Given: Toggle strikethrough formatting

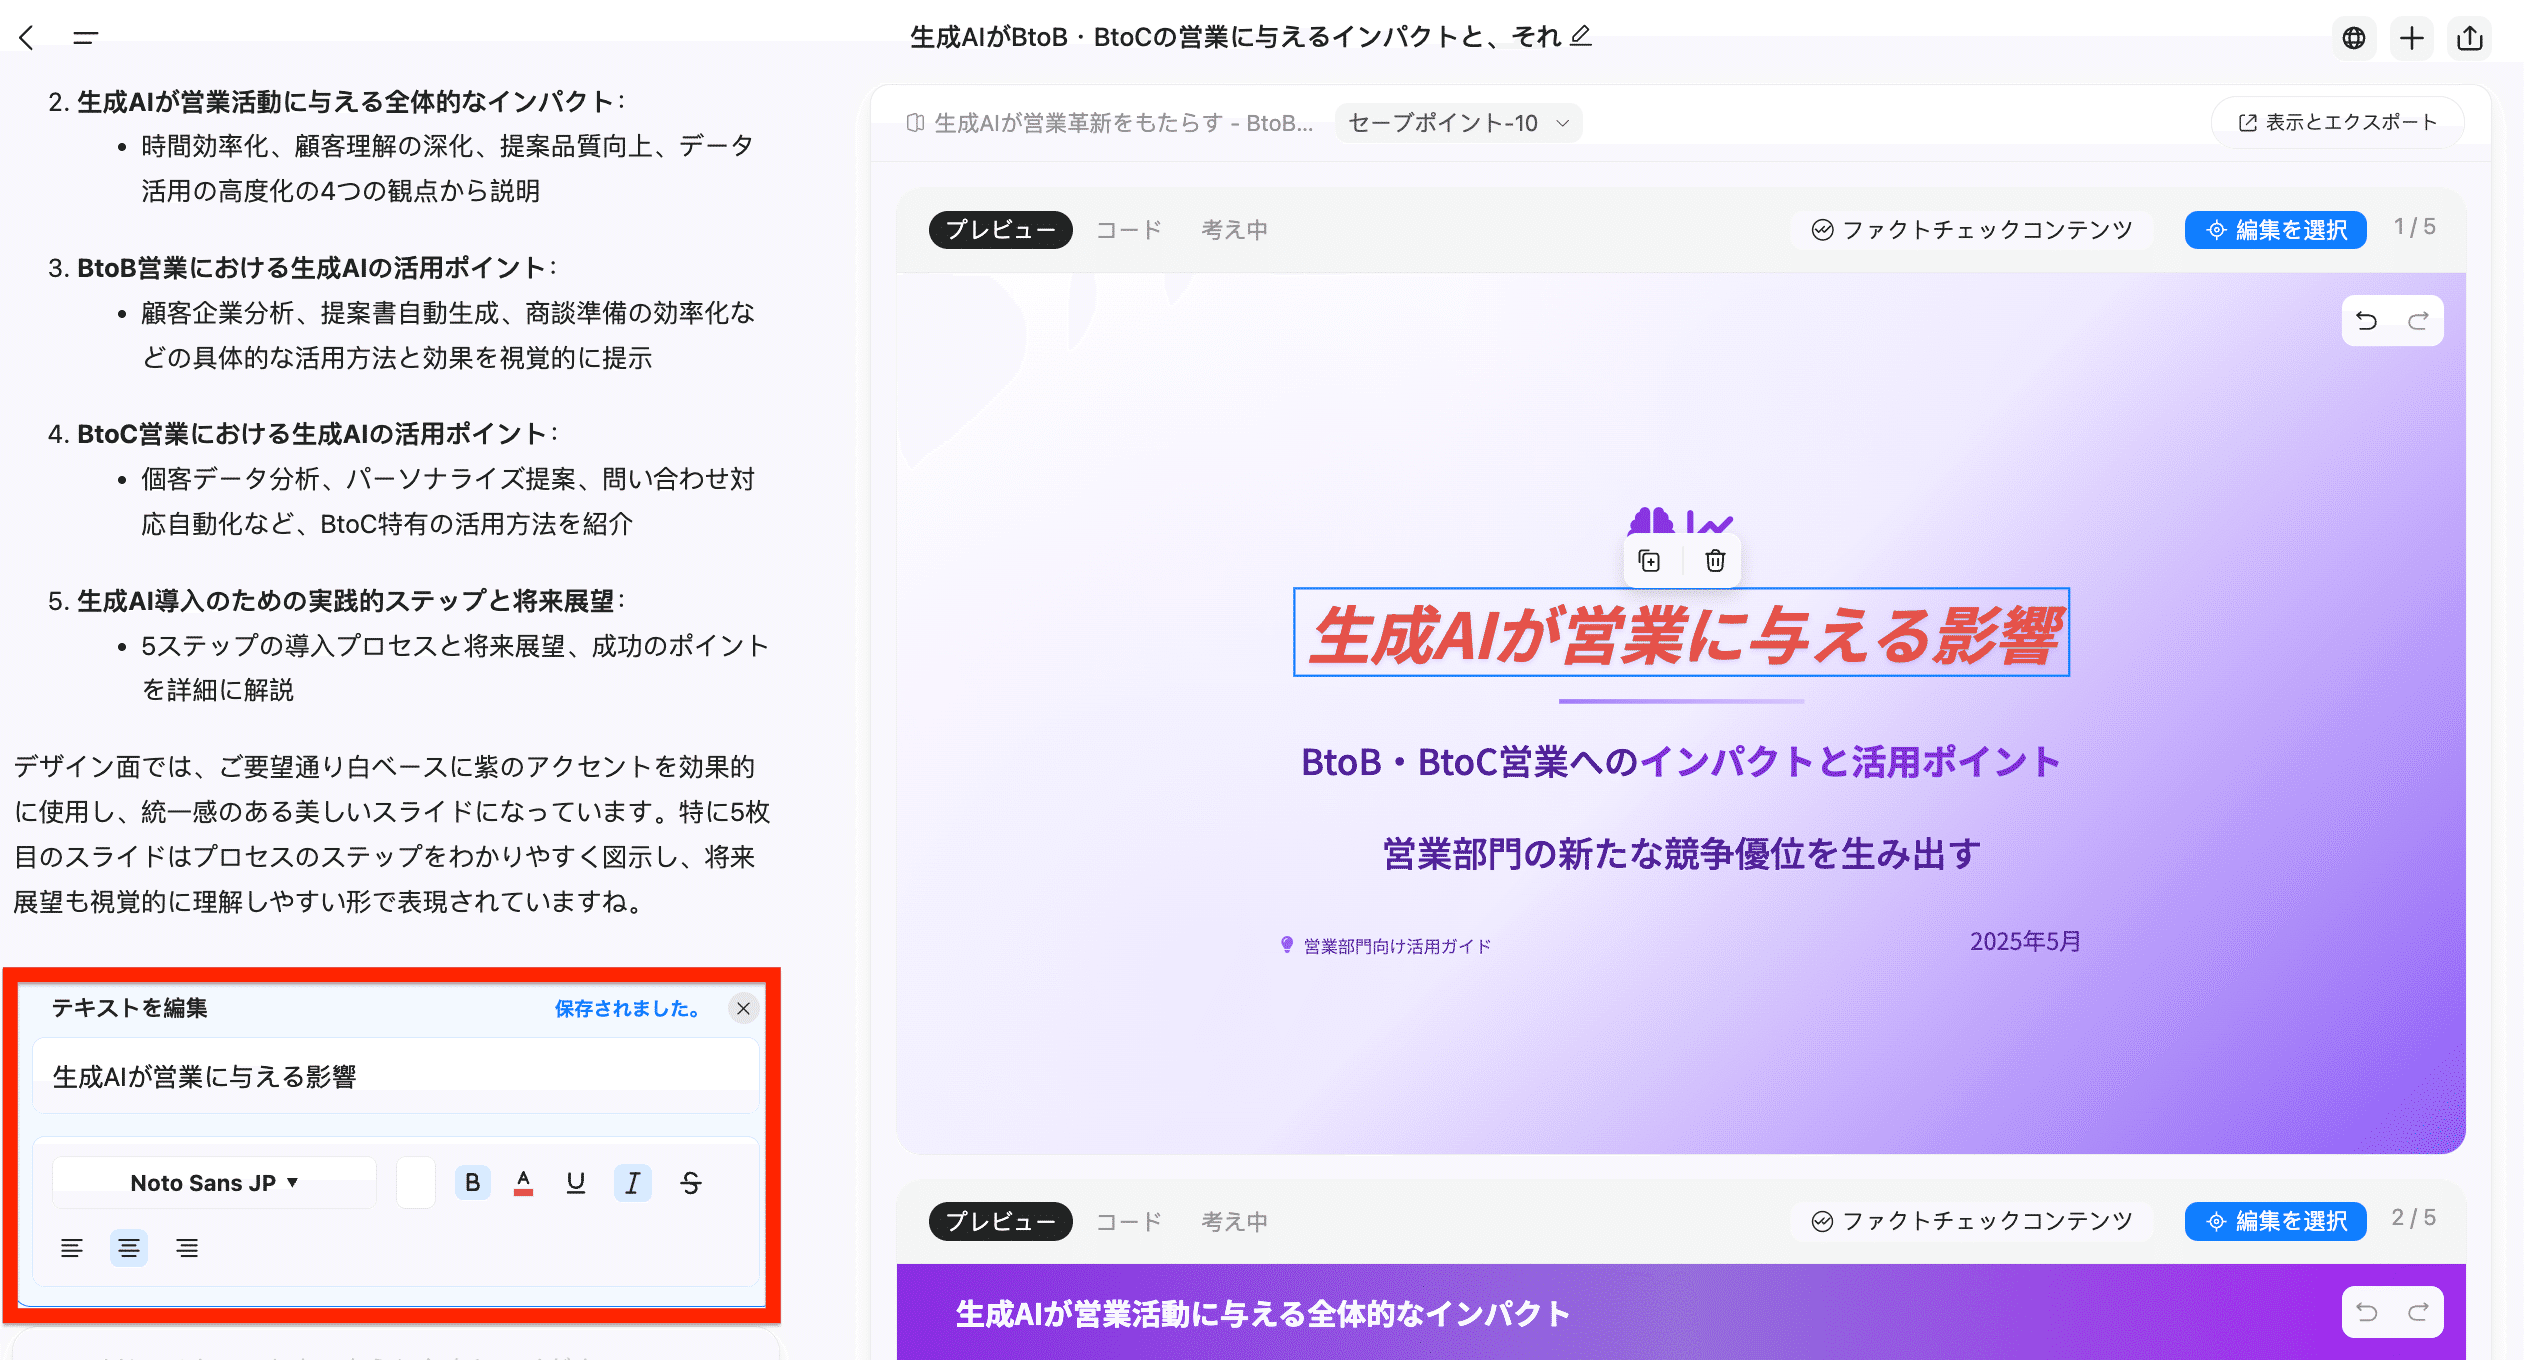Looking at the screenshot, I should tap(690, 1183).
